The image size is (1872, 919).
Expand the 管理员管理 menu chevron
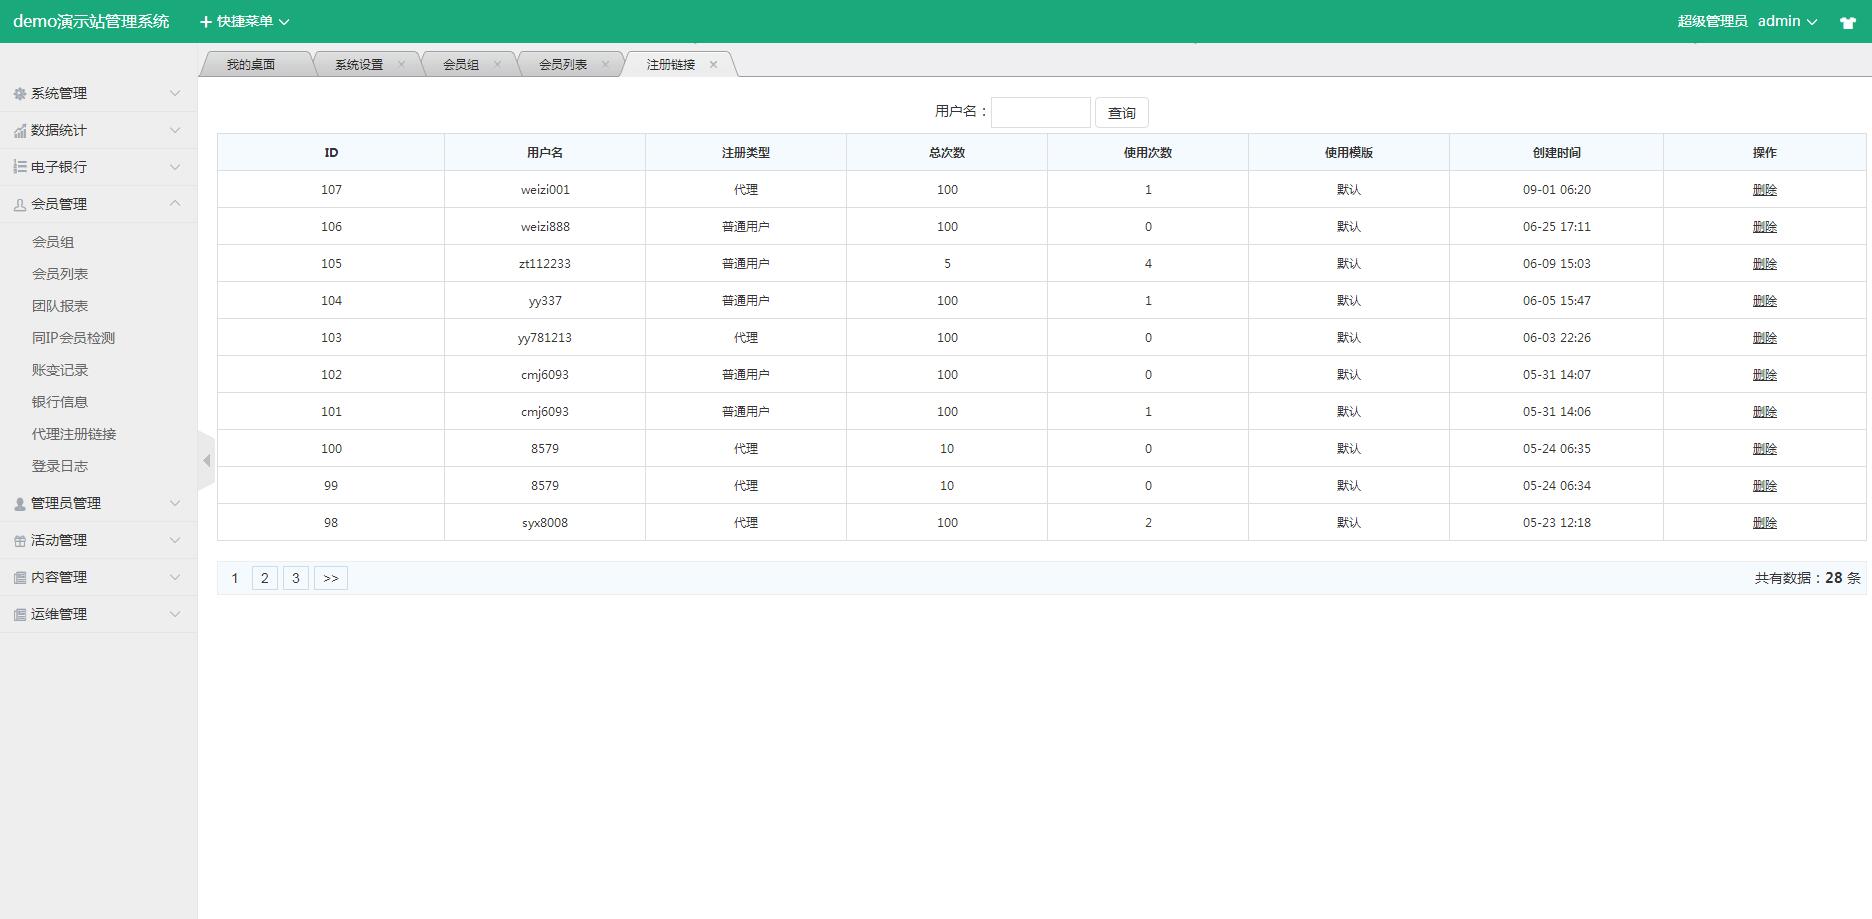click(x=175, y=503)
